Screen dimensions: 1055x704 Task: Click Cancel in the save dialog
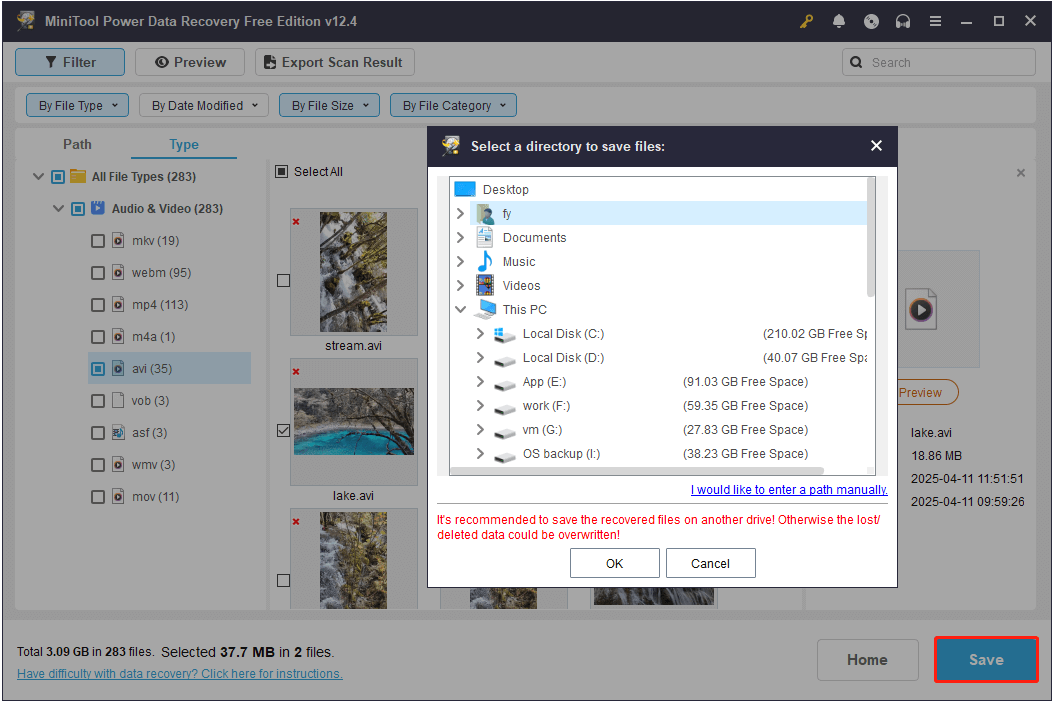tap(711, 563)
